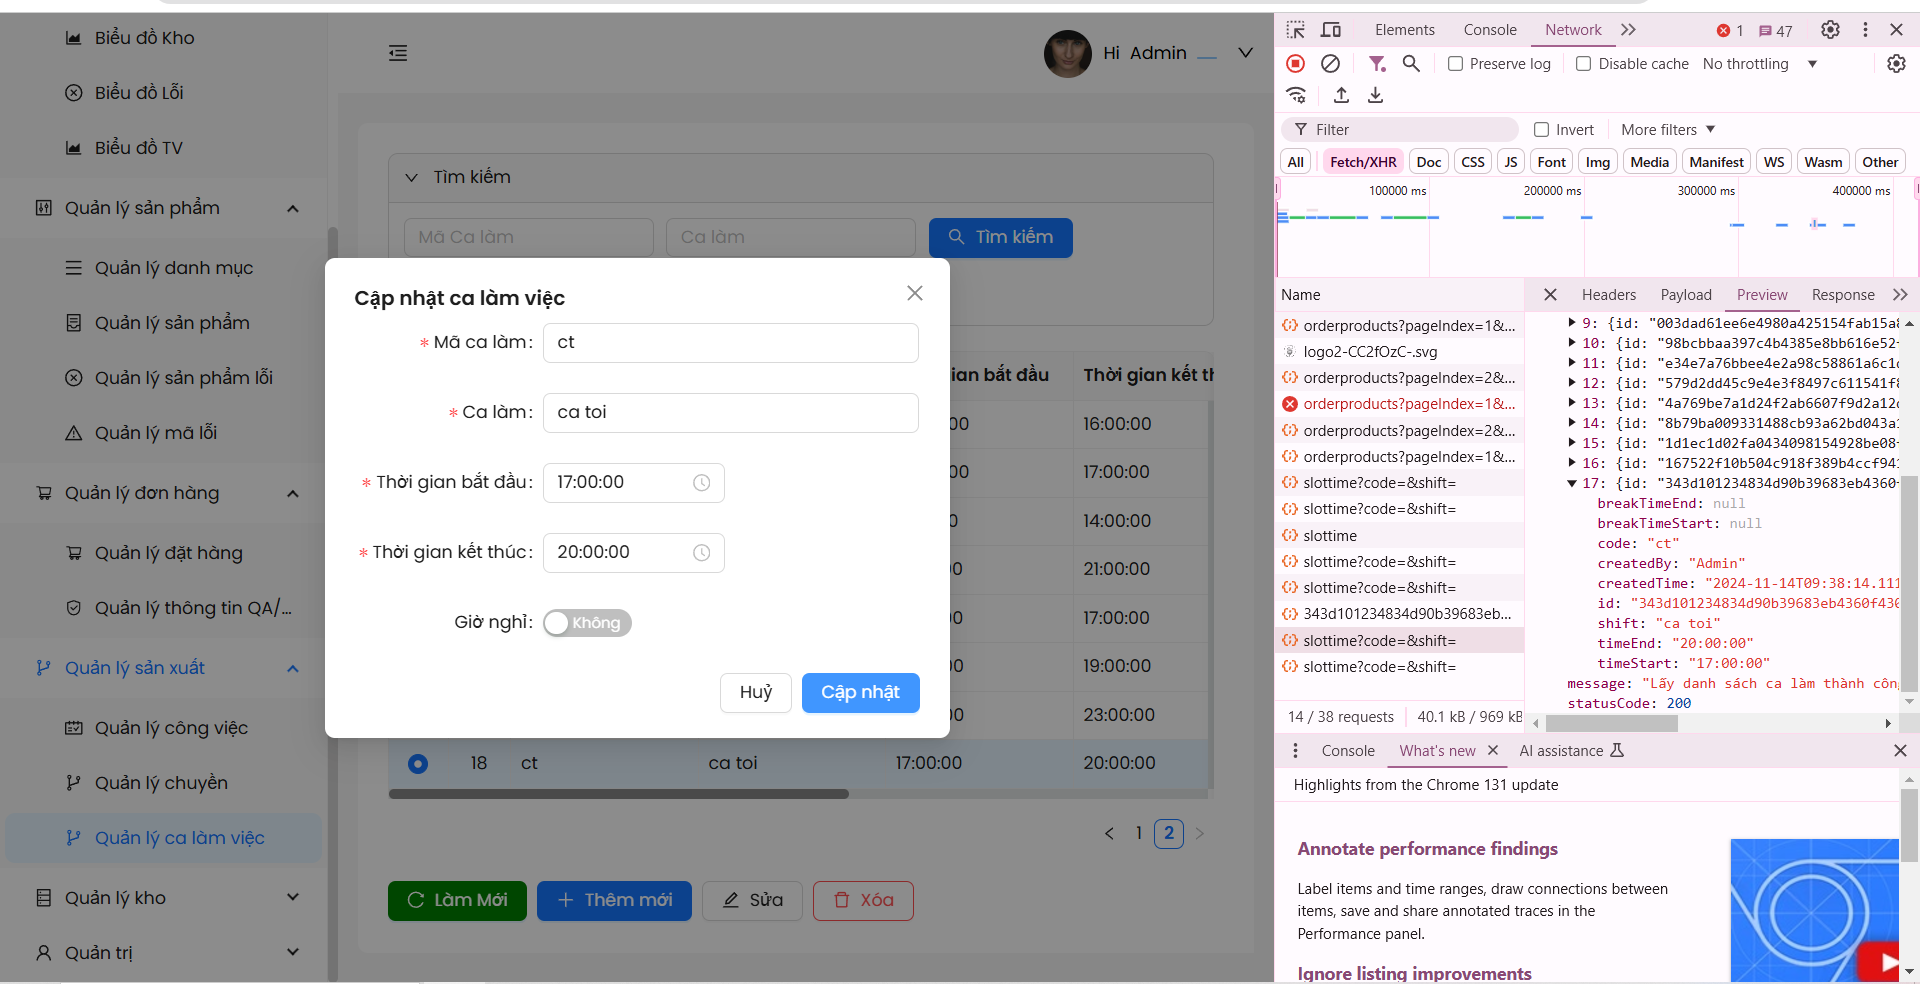The image size is (1920, 984).
Task: Open the network search magnifier icon
Action: (x=1411, y=64)
